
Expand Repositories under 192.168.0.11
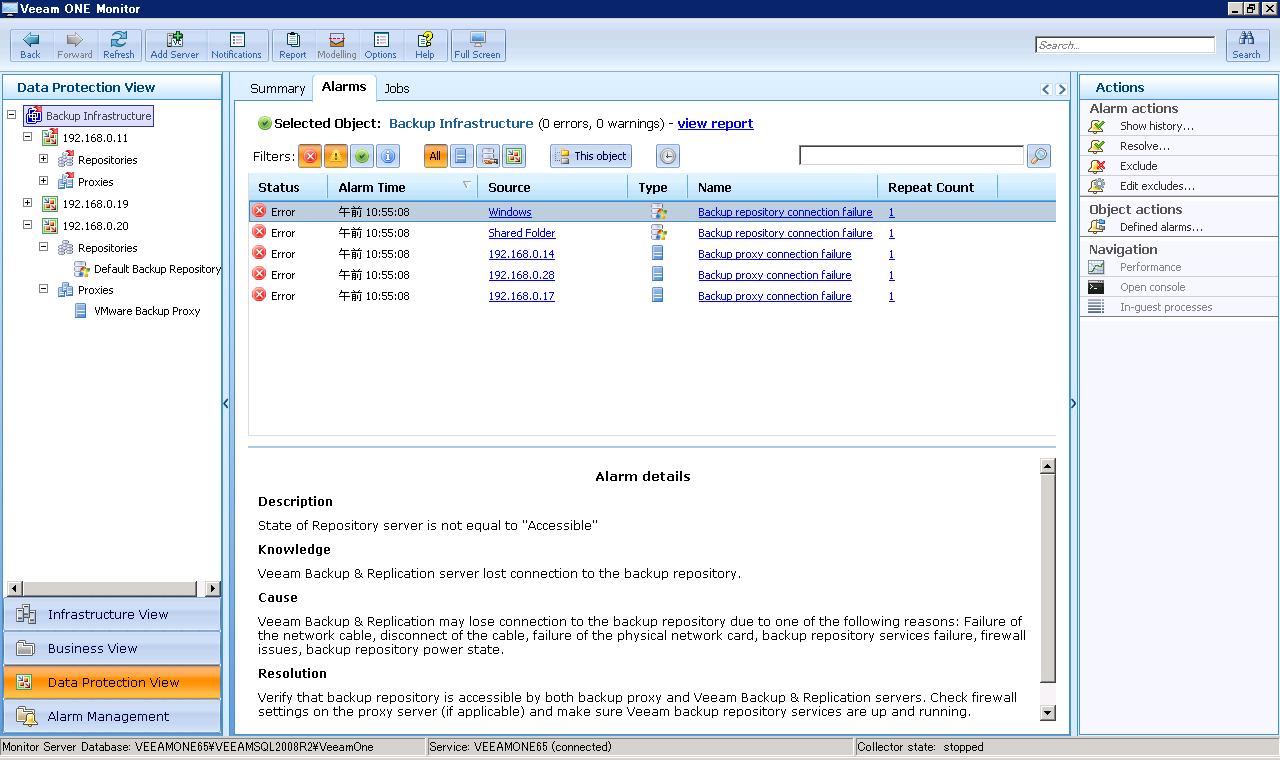pyautogui.click(x=44, y=159)
